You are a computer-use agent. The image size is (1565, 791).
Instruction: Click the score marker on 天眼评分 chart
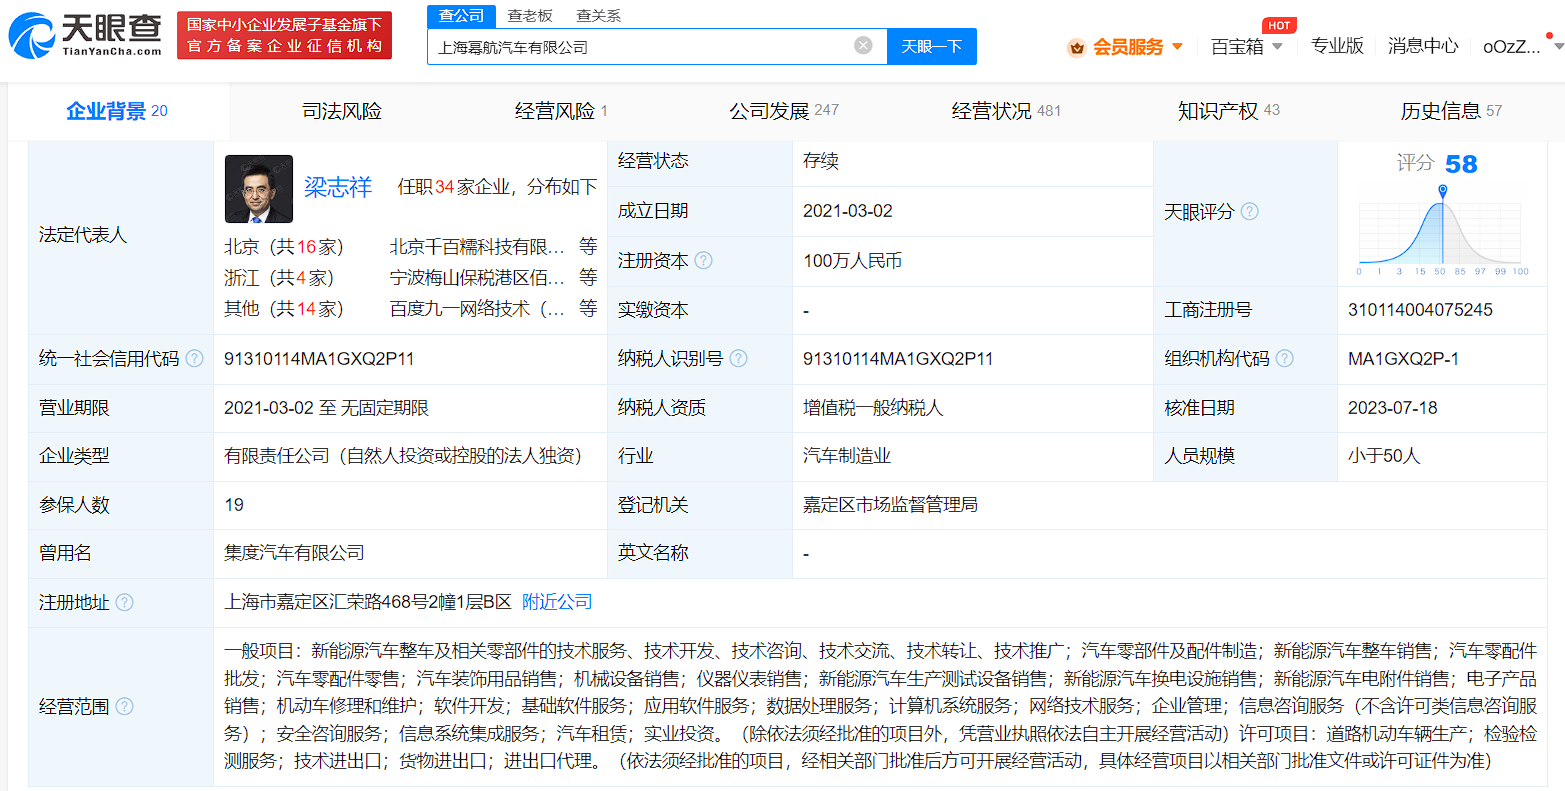click(x=1442, y=190)
